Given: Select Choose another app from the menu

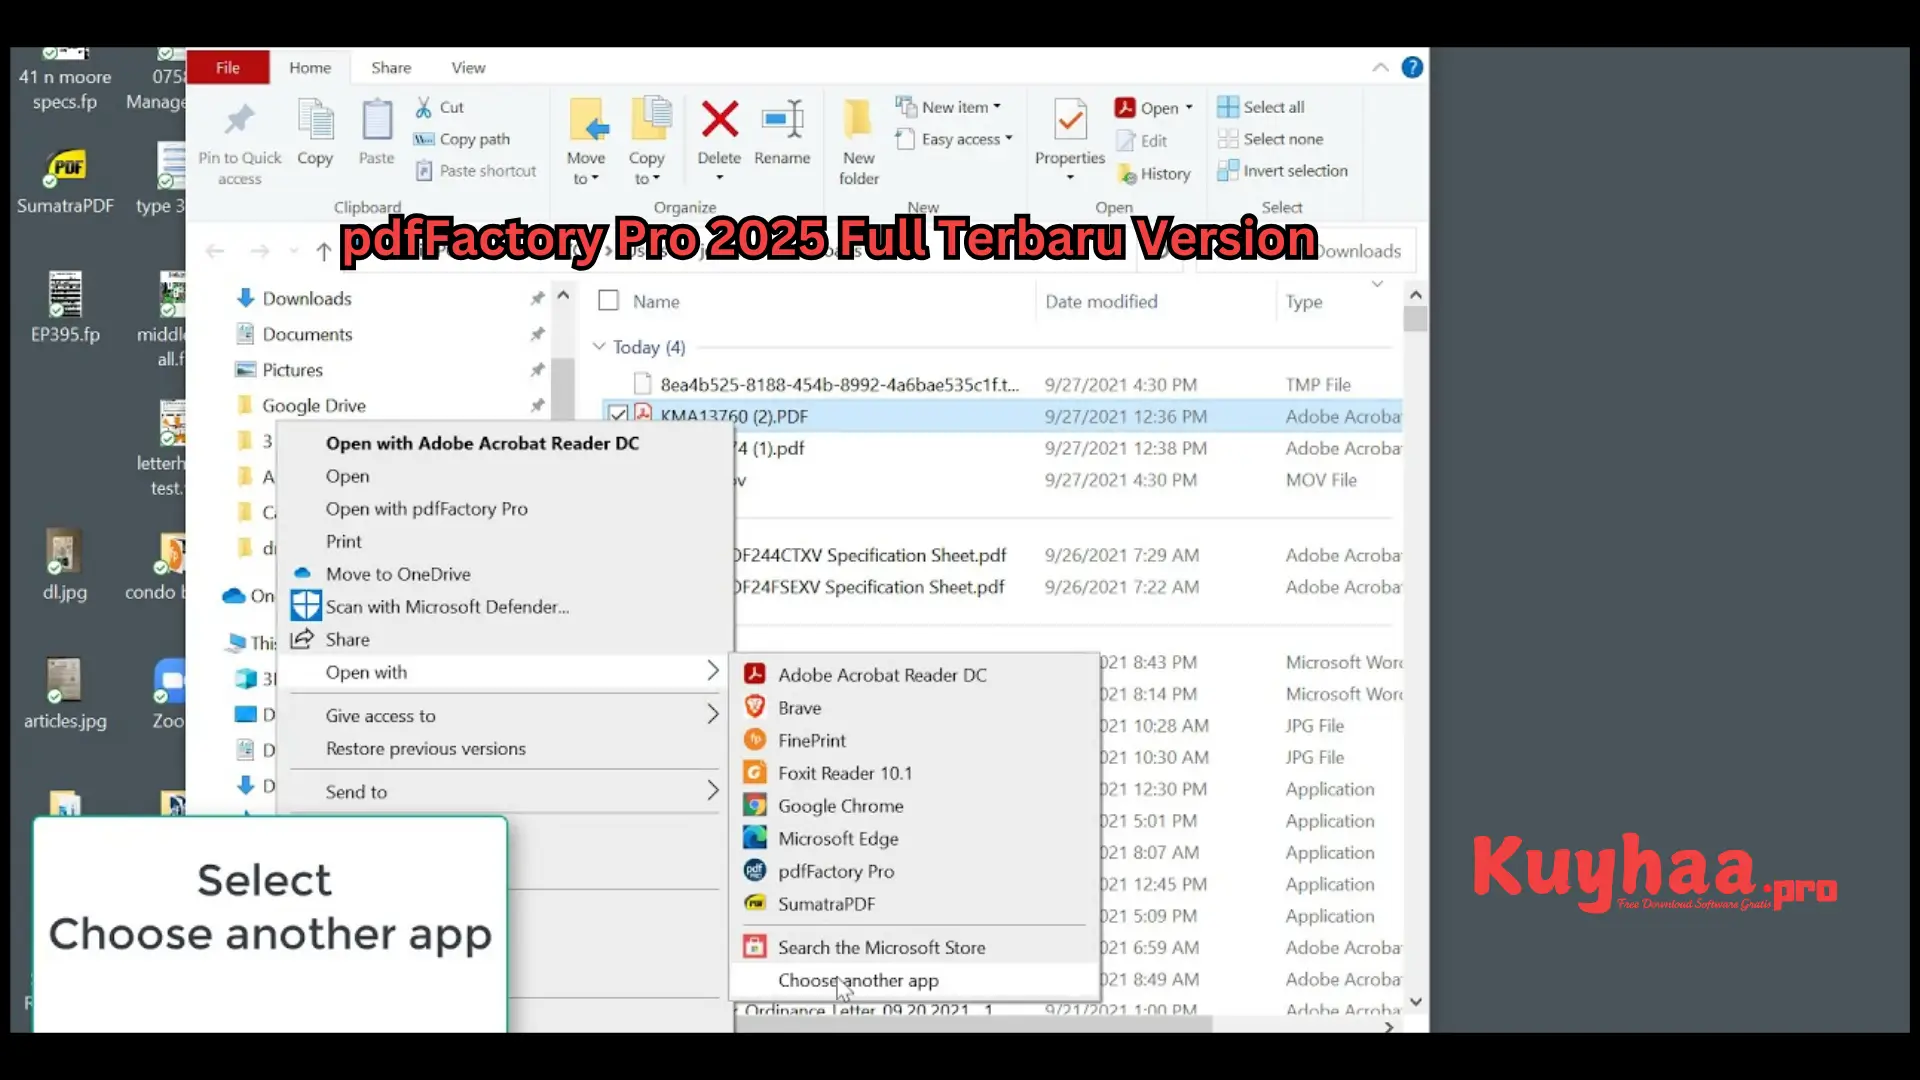Looking at the screenshot, I should pos(858,980).
